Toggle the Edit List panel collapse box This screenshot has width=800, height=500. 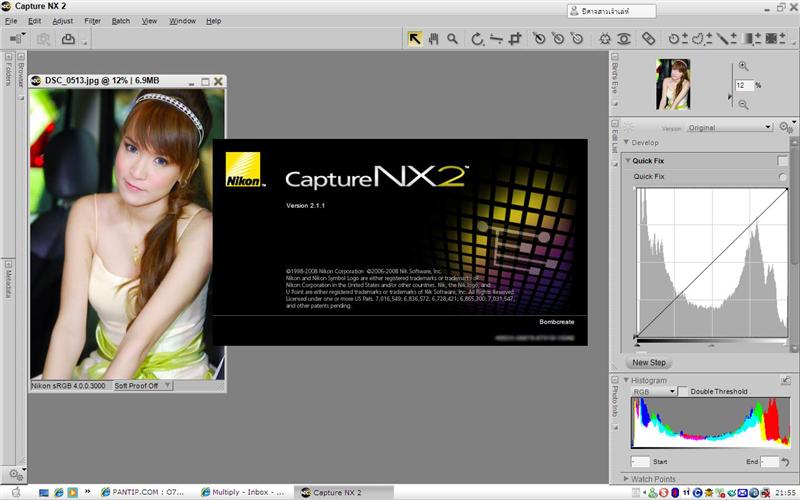(615, 123)
